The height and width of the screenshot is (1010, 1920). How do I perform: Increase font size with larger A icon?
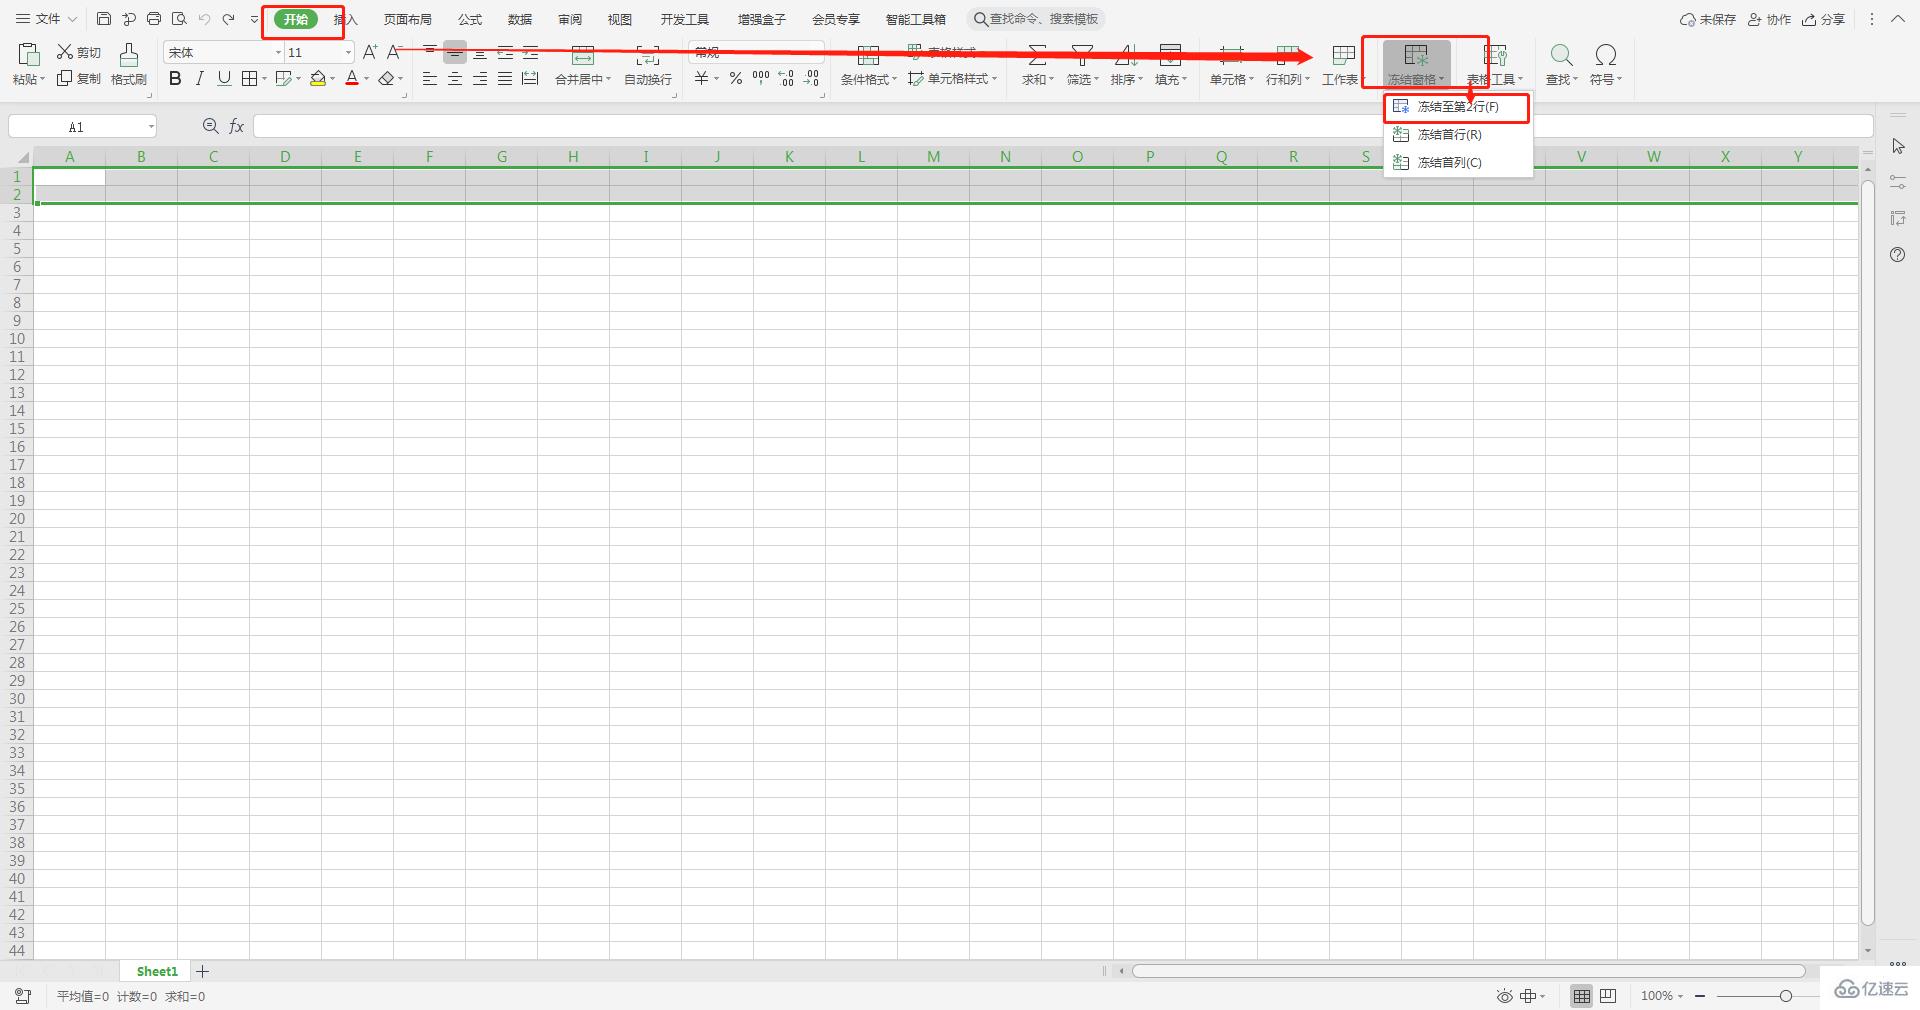370,52
